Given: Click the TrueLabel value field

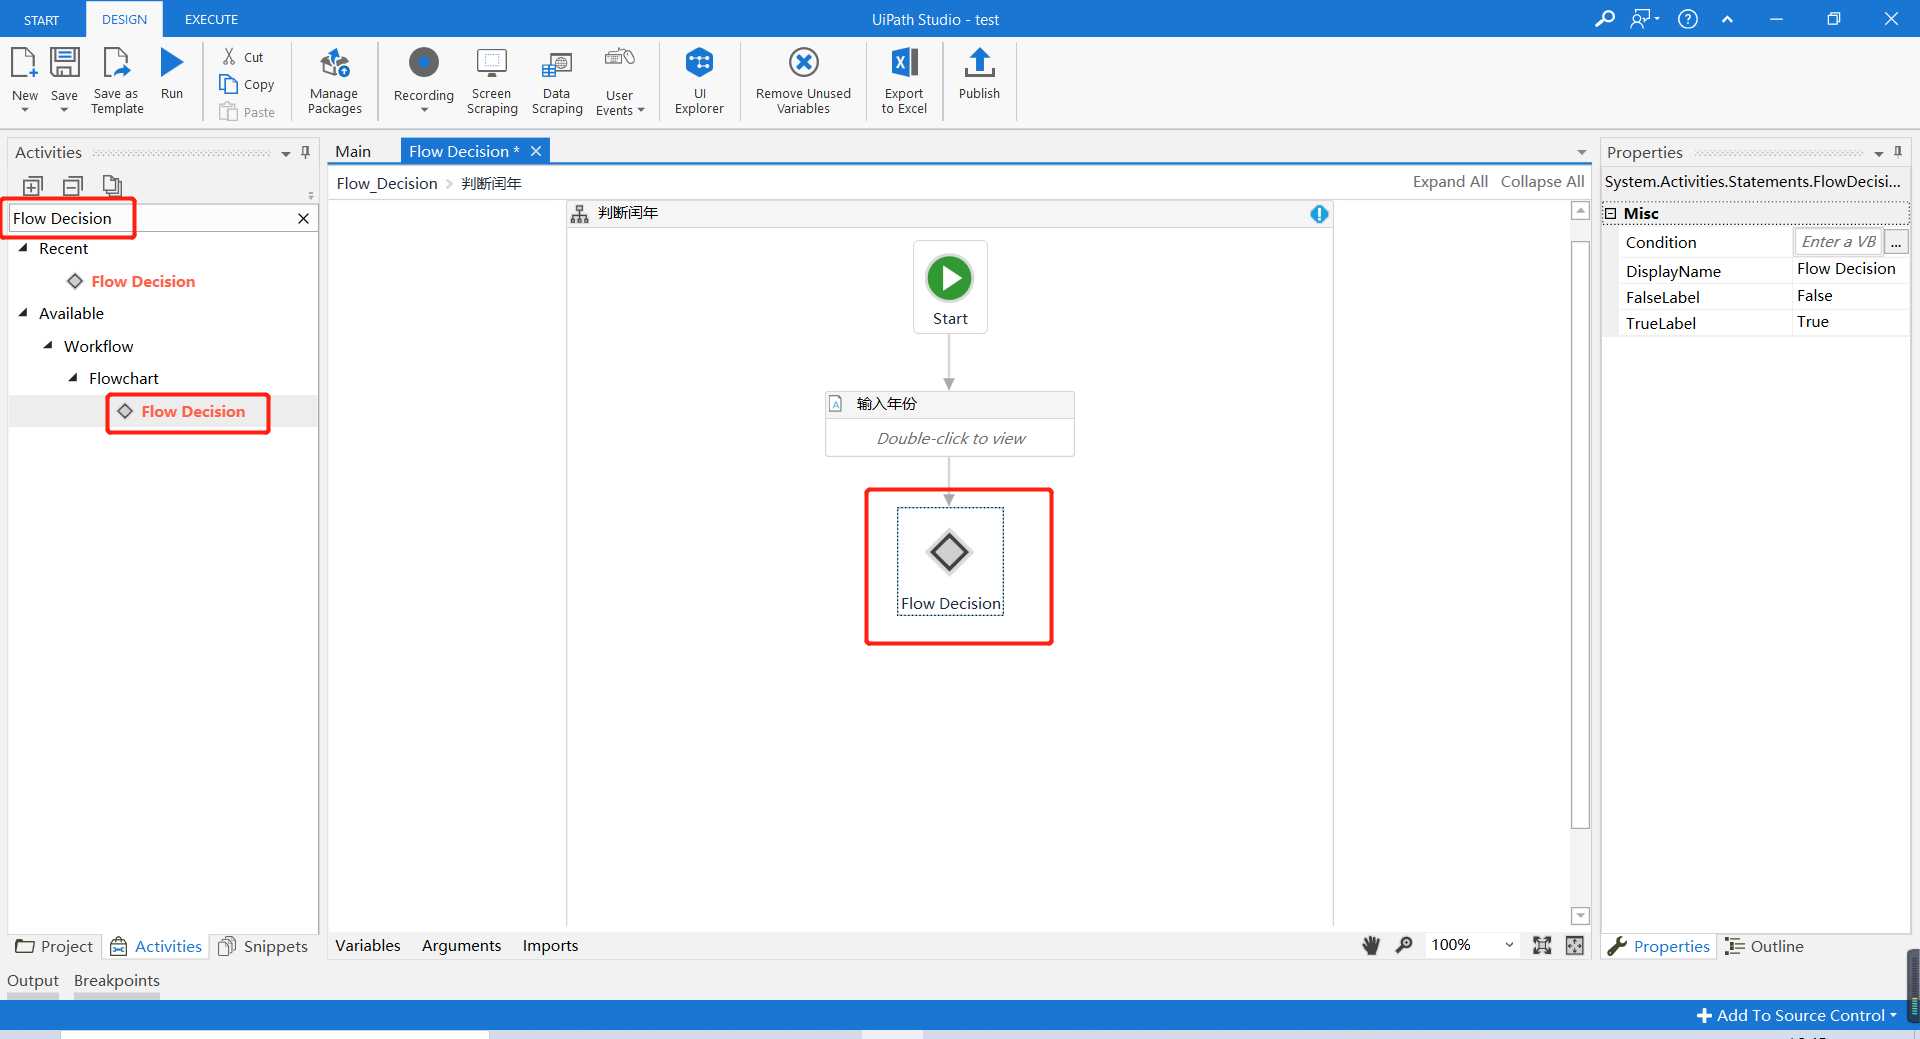Looking at the screenshot, I should 1850,322.
